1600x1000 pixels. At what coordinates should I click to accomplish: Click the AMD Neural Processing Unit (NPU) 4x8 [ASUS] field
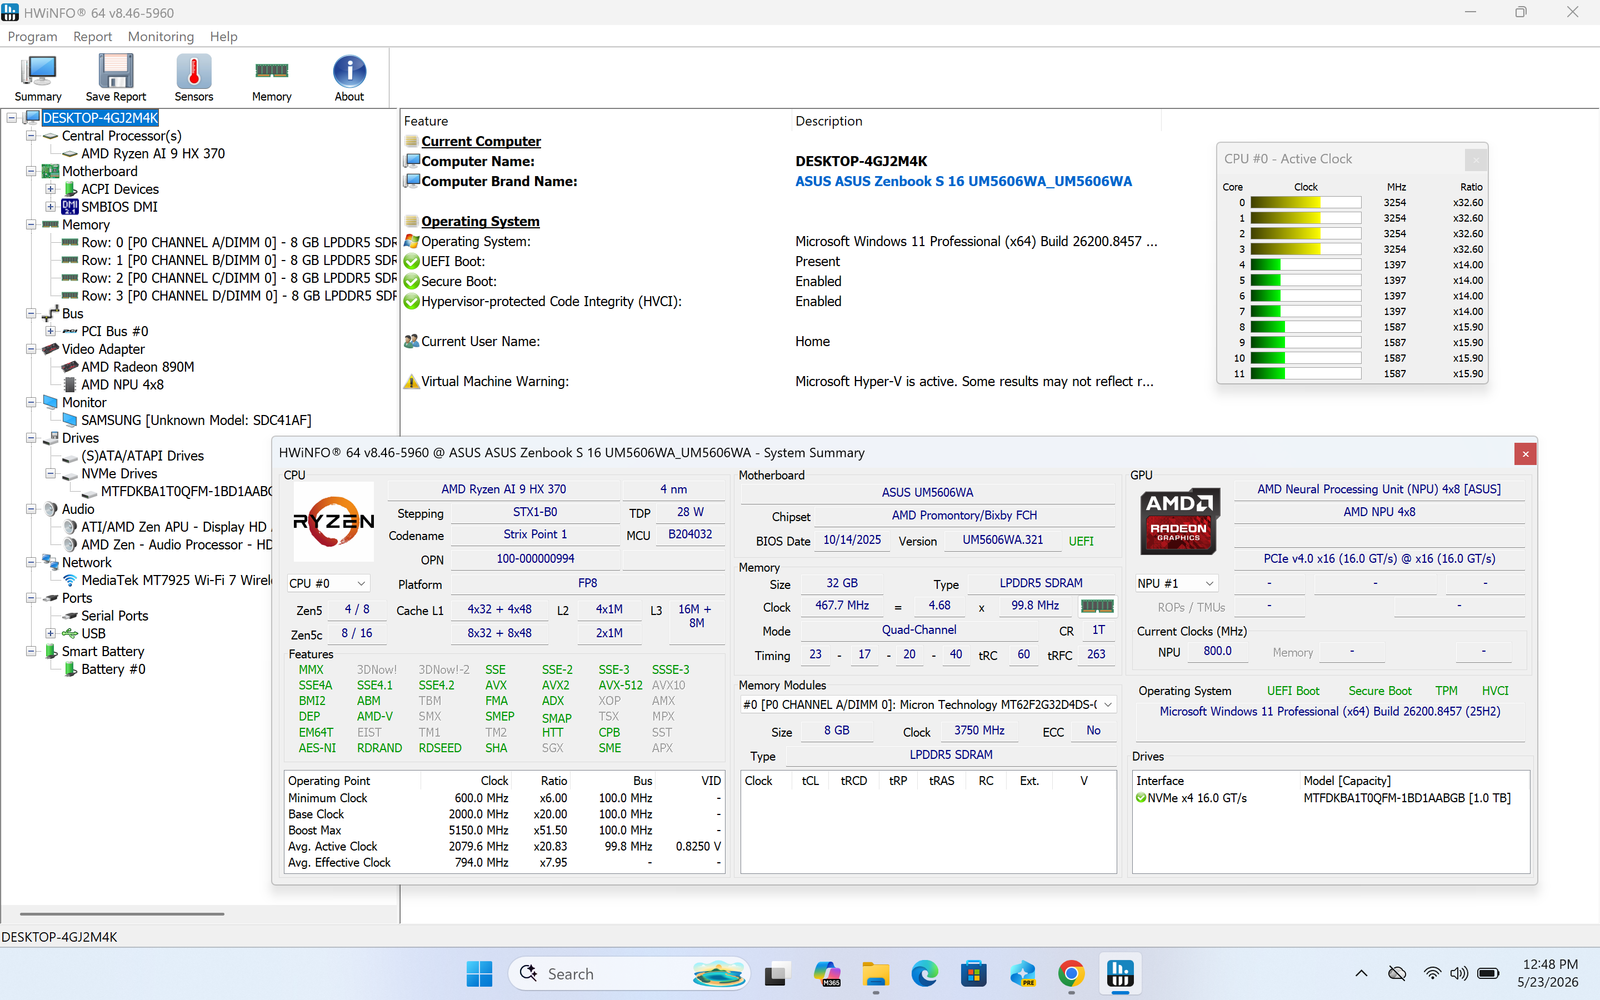tap(1379, 490)
